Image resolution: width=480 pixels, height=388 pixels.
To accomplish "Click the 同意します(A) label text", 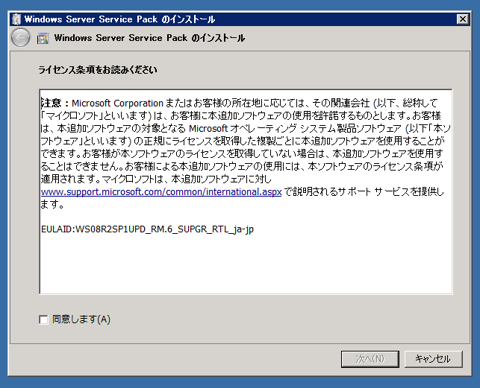I will pyautogui.click(x=81, y=319).
